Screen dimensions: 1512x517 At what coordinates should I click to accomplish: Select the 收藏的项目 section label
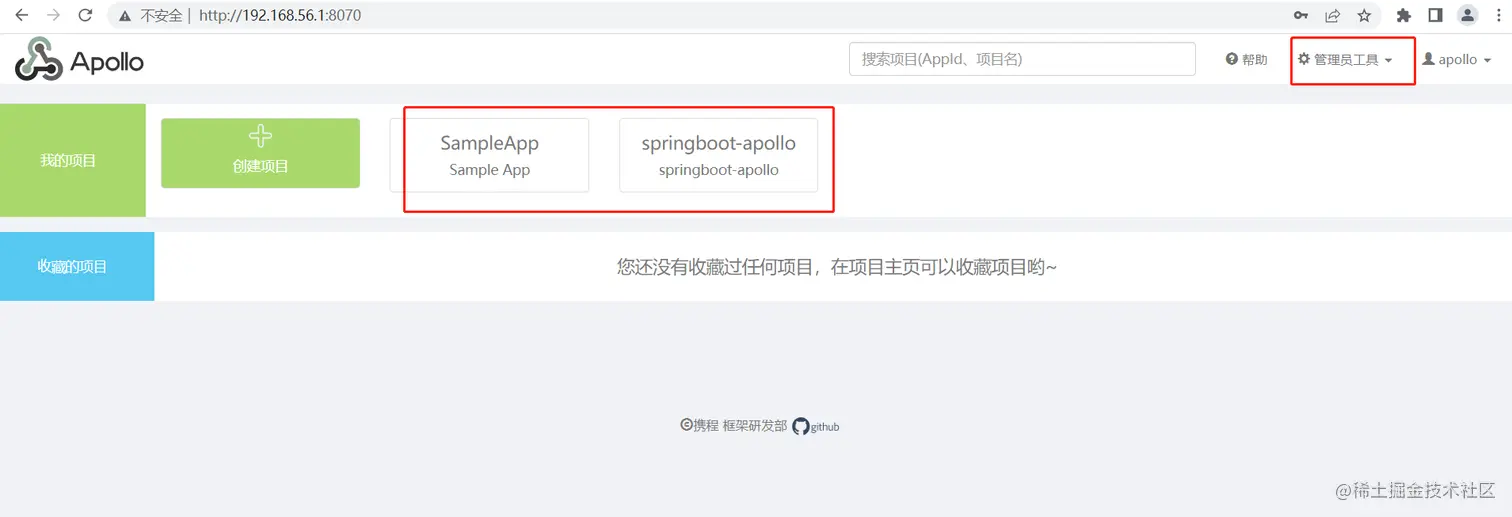click(77, 266)
